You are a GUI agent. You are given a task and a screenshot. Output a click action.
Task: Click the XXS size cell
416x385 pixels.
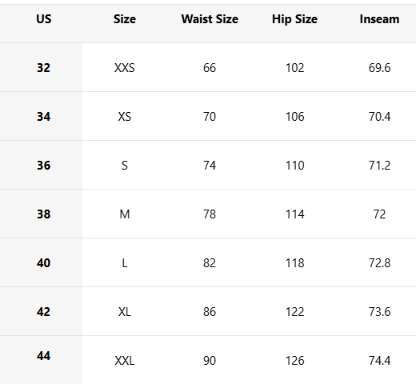point(124,68)
